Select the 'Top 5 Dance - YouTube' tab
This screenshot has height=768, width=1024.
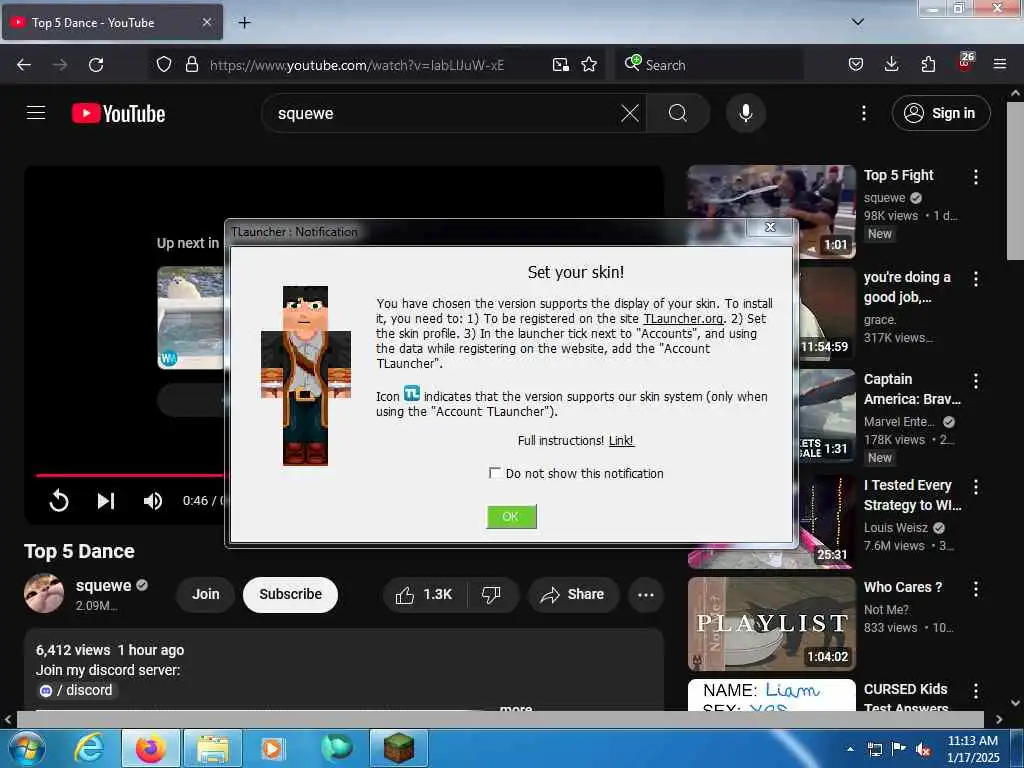pyautogui.click(x=111, y=23)
